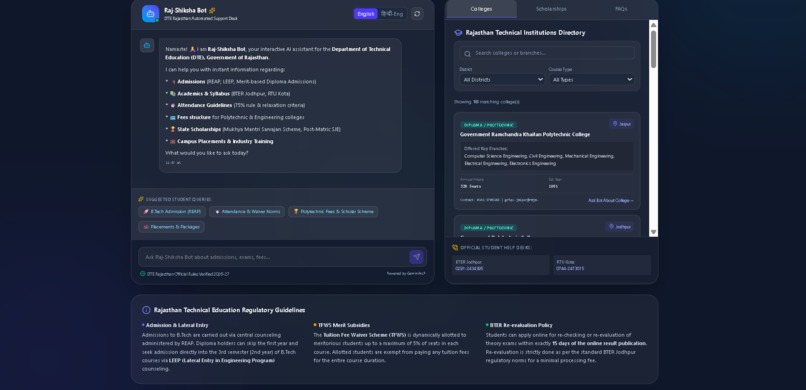Open the FAQs tab

point(621,9)
